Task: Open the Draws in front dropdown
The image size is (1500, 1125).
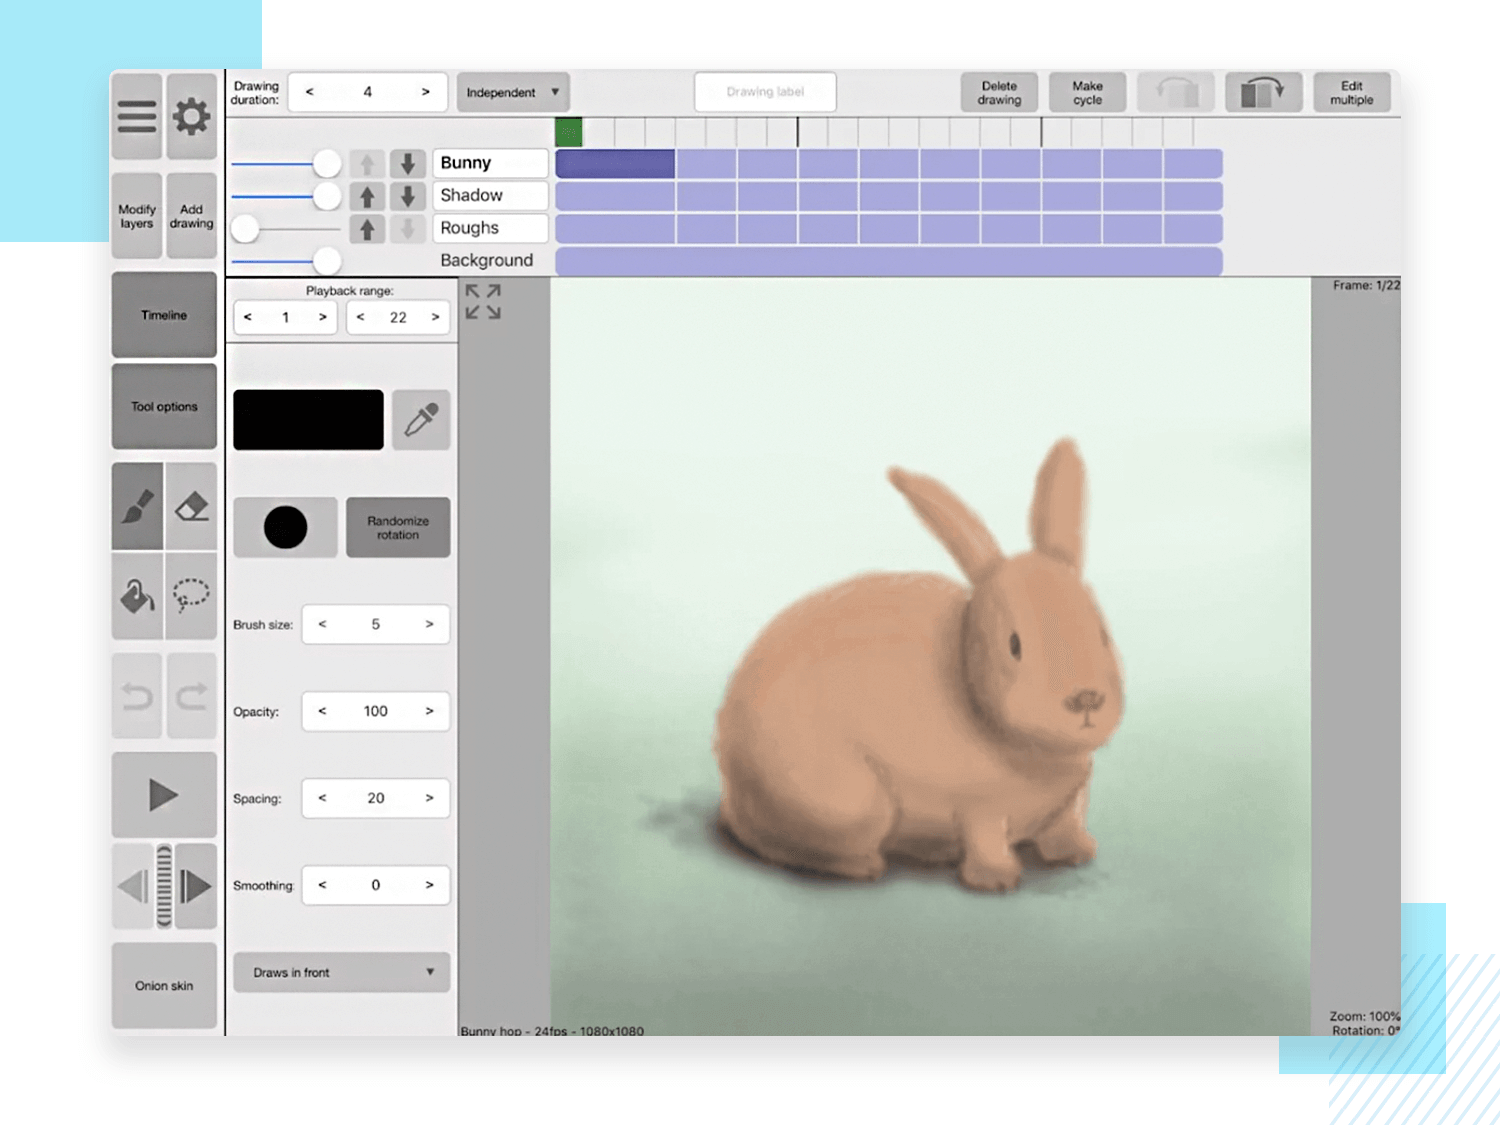Action: 341,972
